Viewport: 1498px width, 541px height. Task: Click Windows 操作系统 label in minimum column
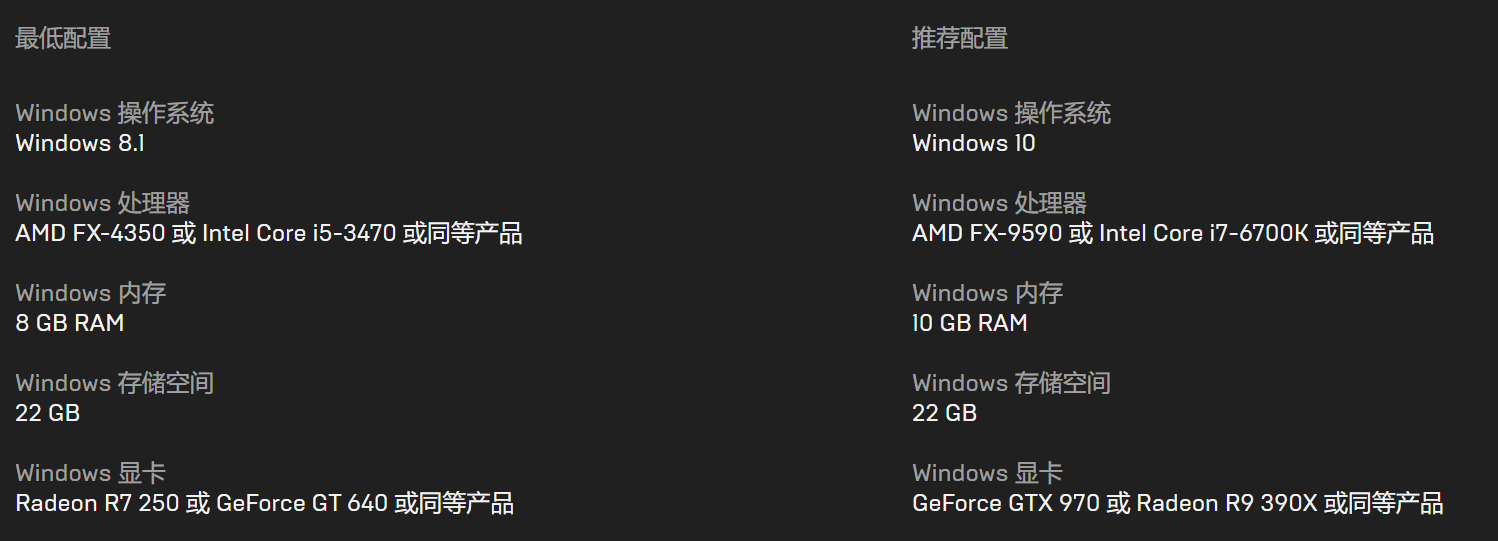pos(115,113)
